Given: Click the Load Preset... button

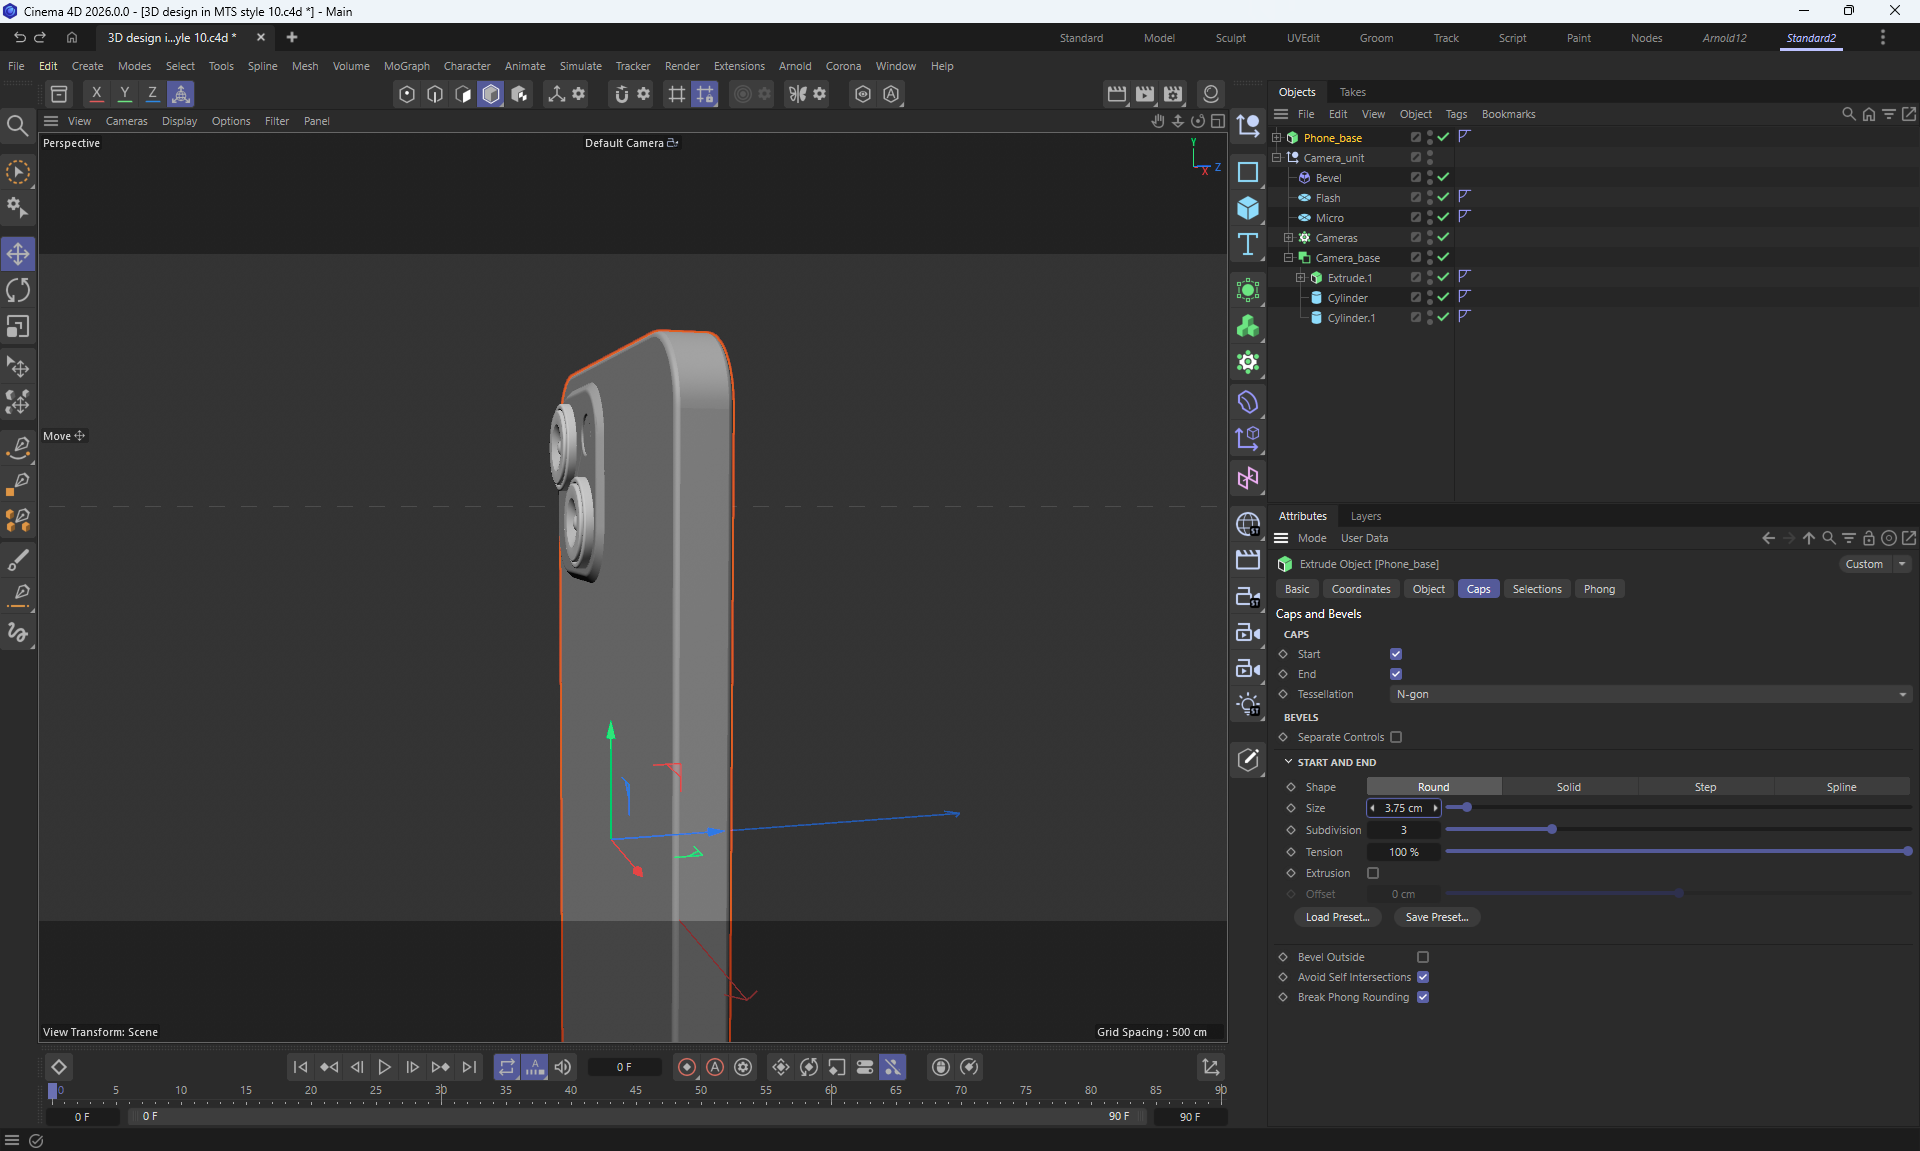Looking at the screenshot, I should (1337, 917).
